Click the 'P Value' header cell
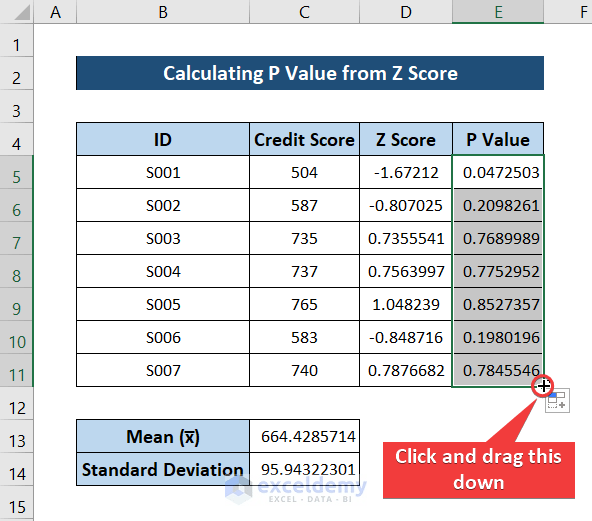 coord(498,139)
